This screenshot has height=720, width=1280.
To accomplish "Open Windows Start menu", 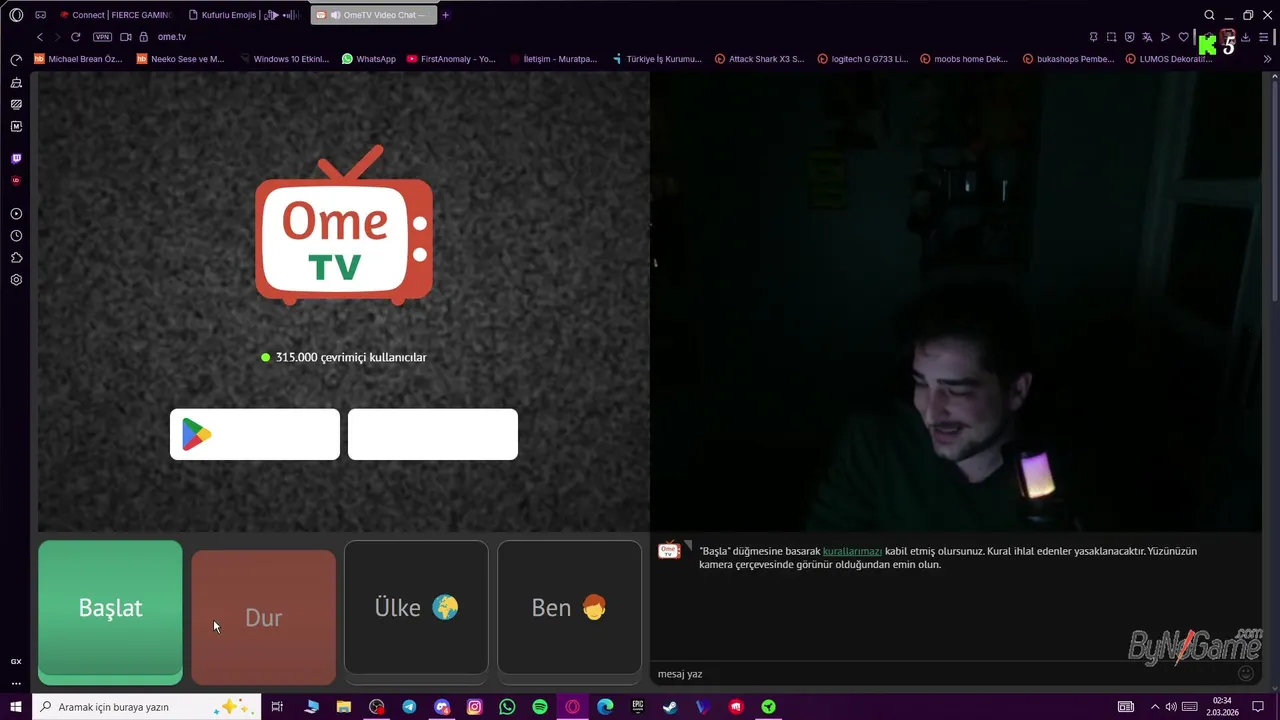I will click(16, 707).
